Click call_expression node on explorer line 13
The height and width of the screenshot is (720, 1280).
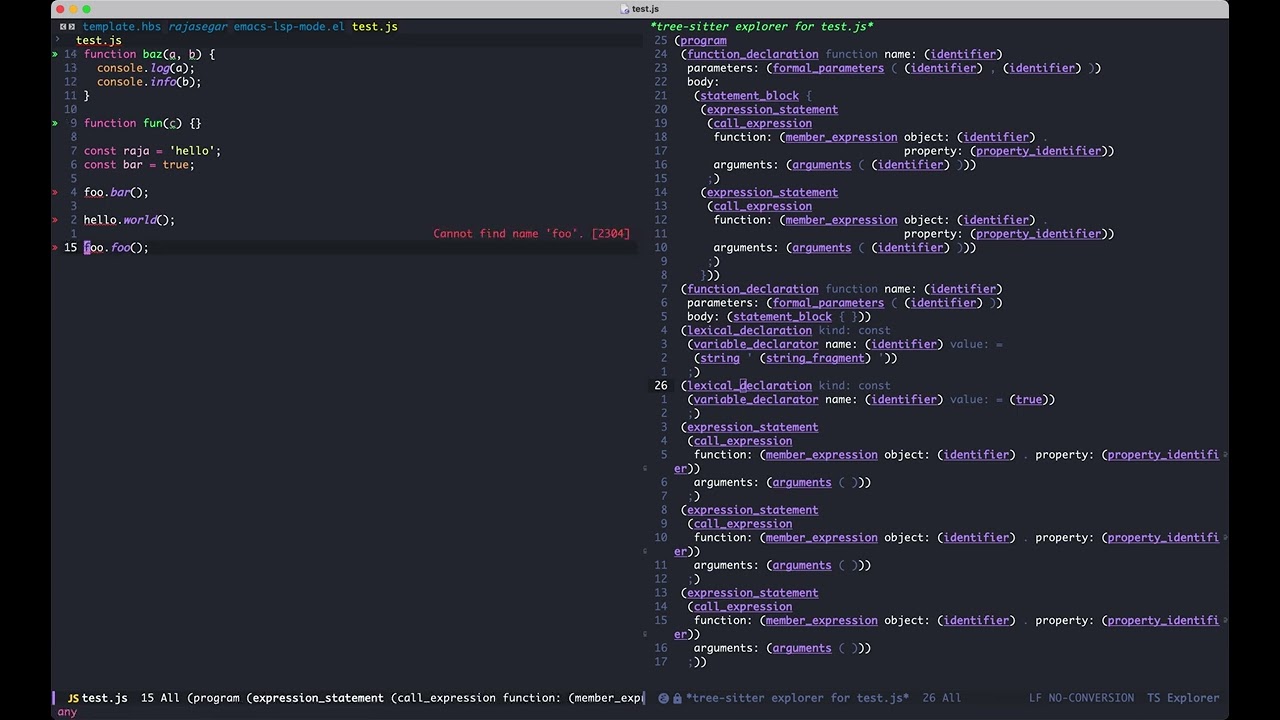pyautogui.click(x=762, y=206)
